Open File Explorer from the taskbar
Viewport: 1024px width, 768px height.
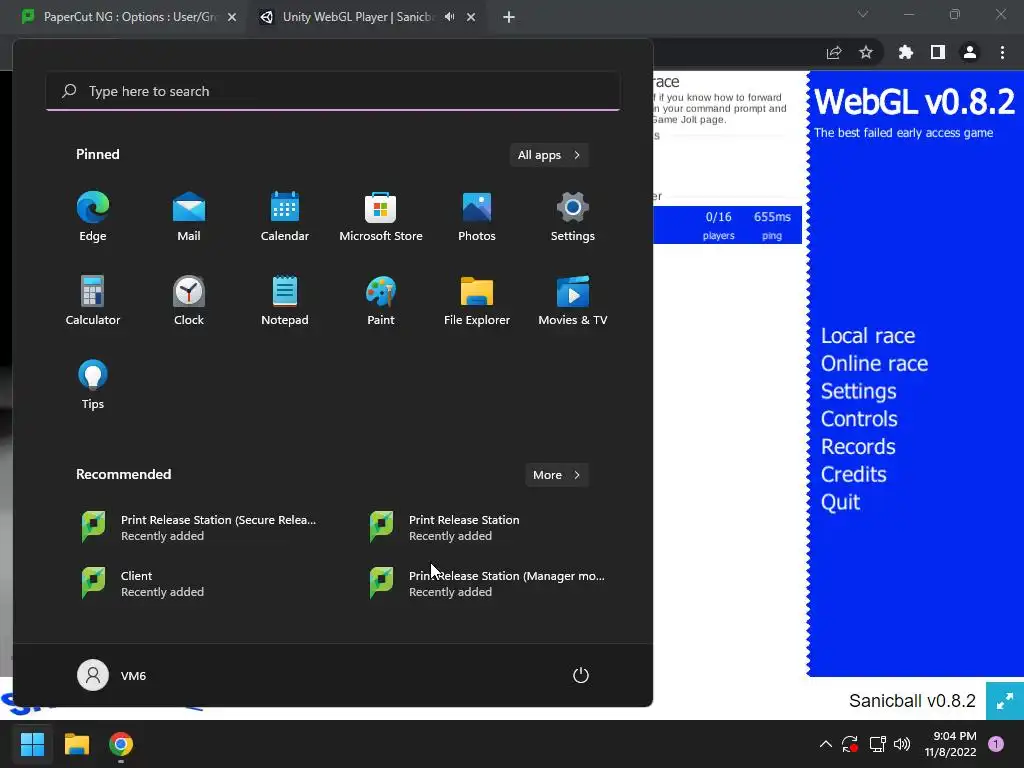(x=76, y=744)
